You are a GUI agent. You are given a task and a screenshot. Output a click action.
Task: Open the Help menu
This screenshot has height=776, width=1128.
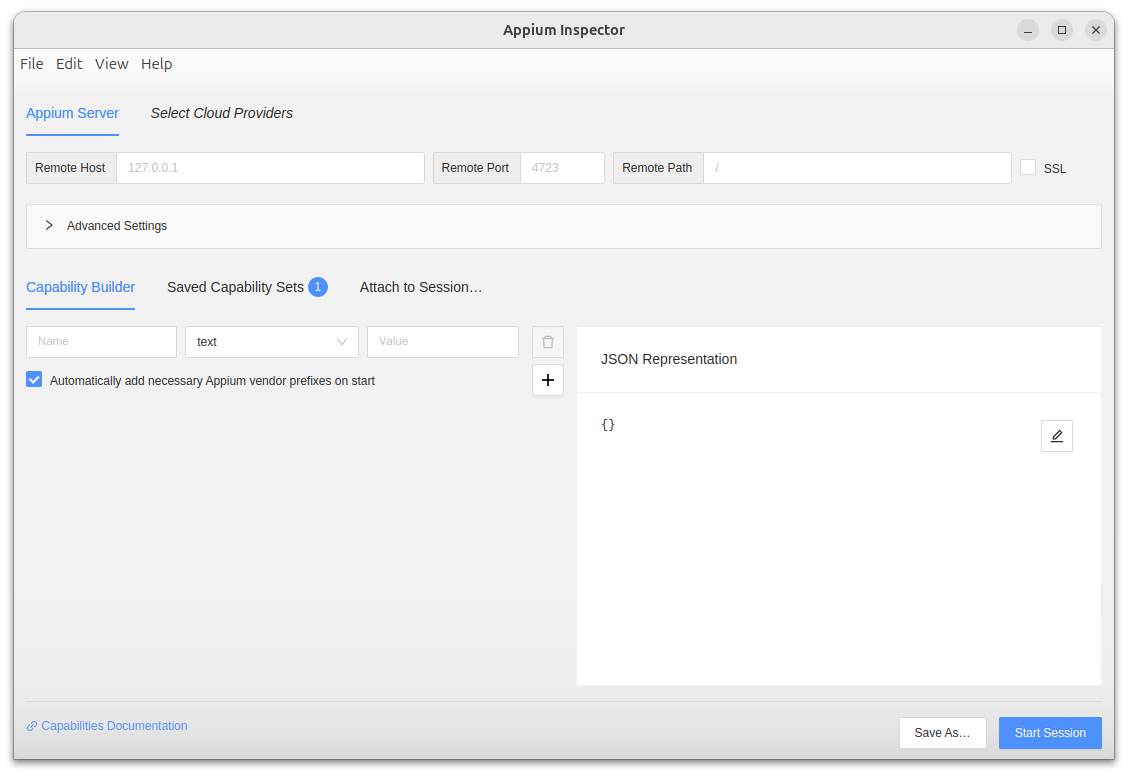point(157,64)
